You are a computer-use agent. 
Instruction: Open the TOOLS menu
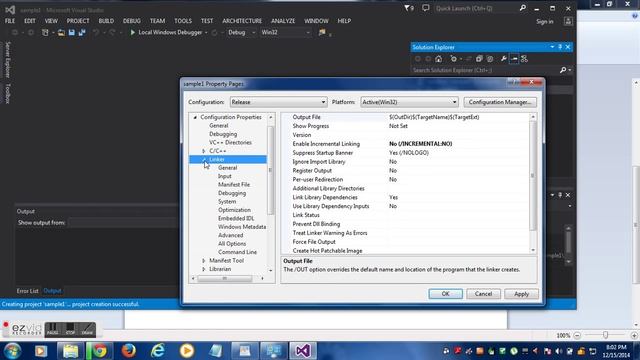point(183,21)
